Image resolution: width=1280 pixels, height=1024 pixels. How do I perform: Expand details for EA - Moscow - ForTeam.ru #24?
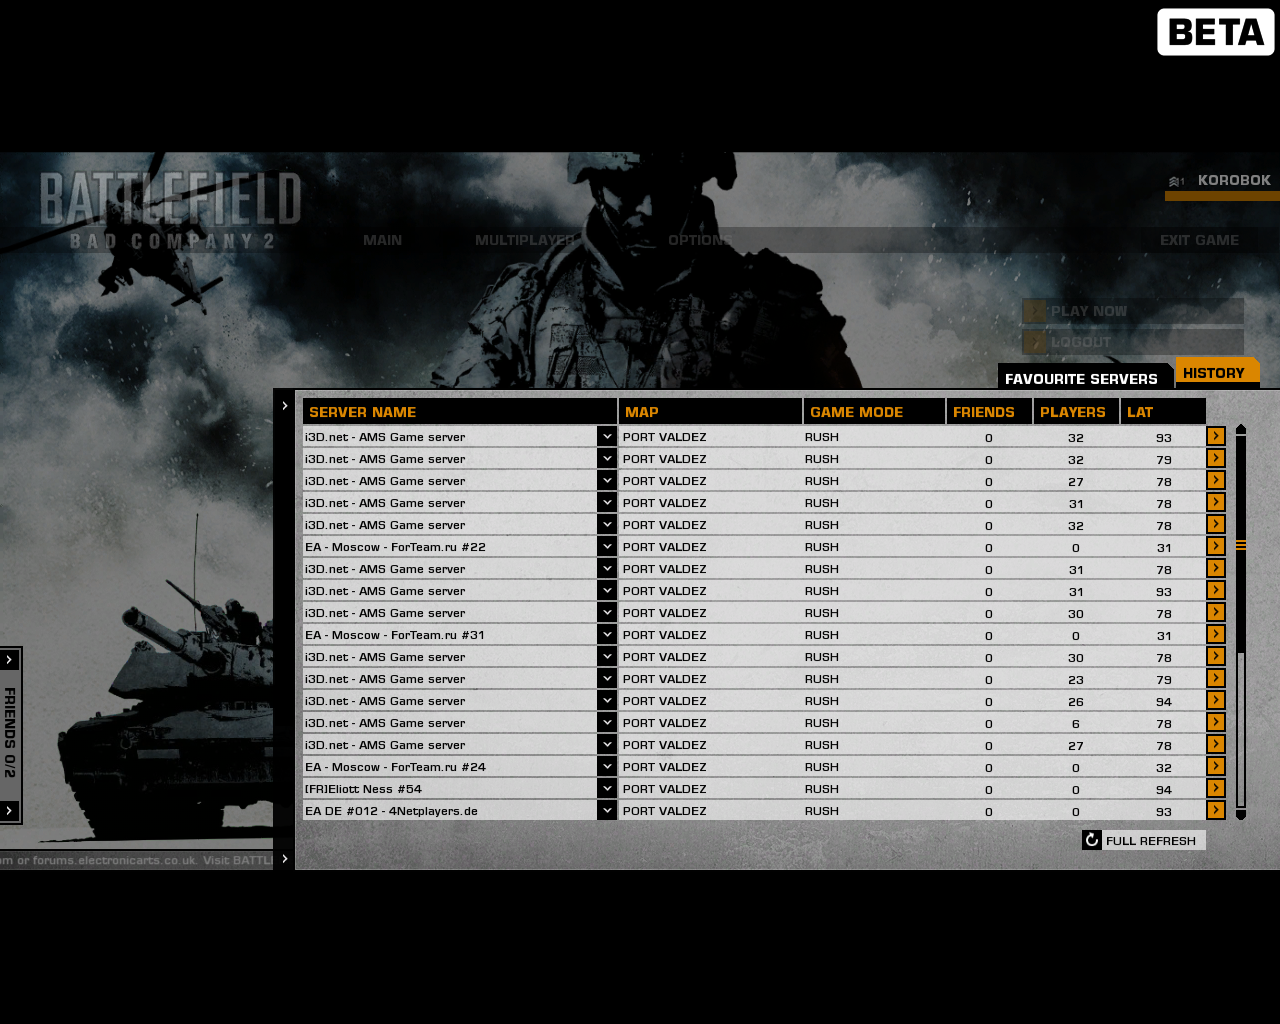(x=607, y=766)
